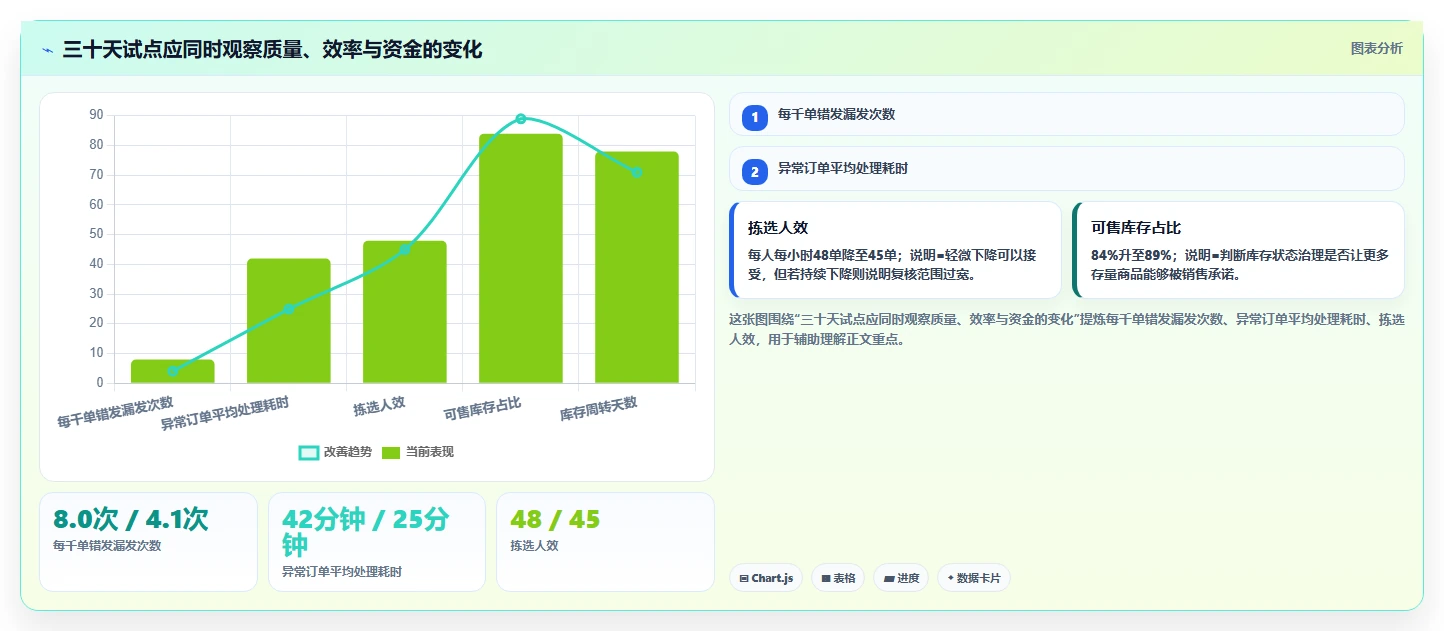Toggle the 当前表现 legend item
1444x631 pixels.
[417, 452]
